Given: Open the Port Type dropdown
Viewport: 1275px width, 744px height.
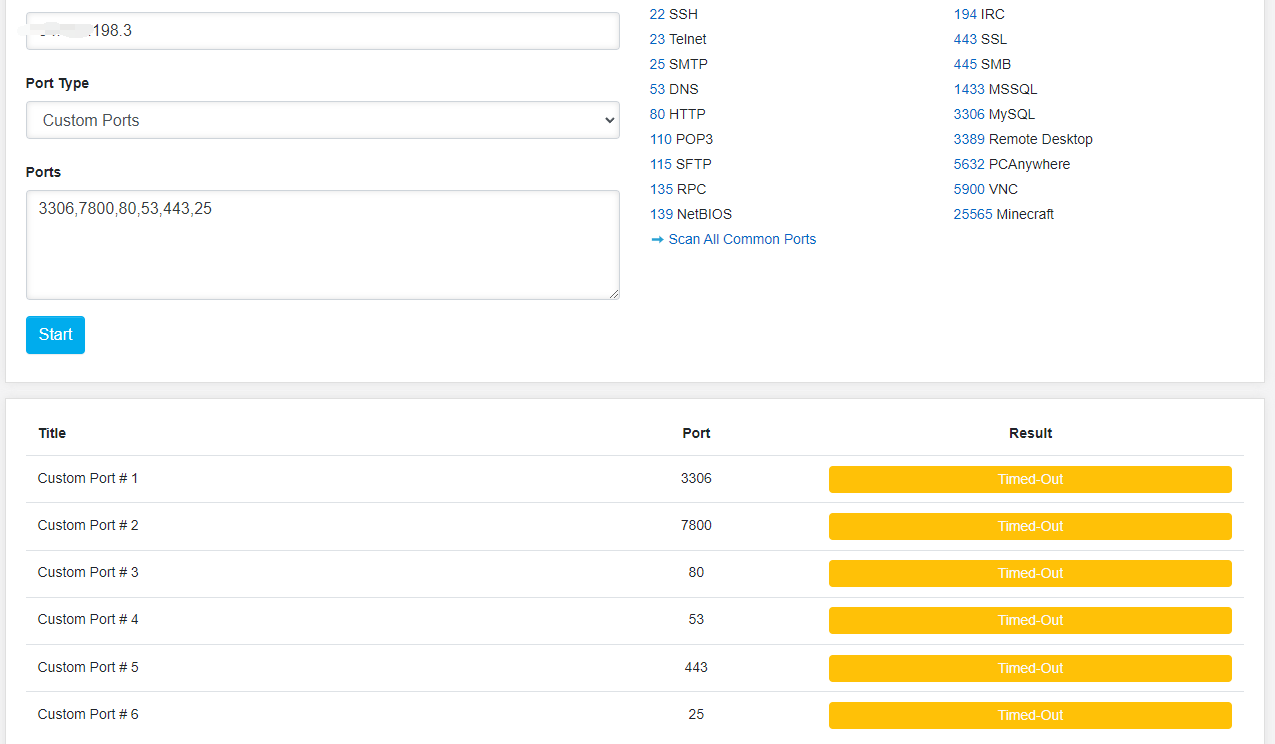Looking at the screenshot, I should coord(322,120).
